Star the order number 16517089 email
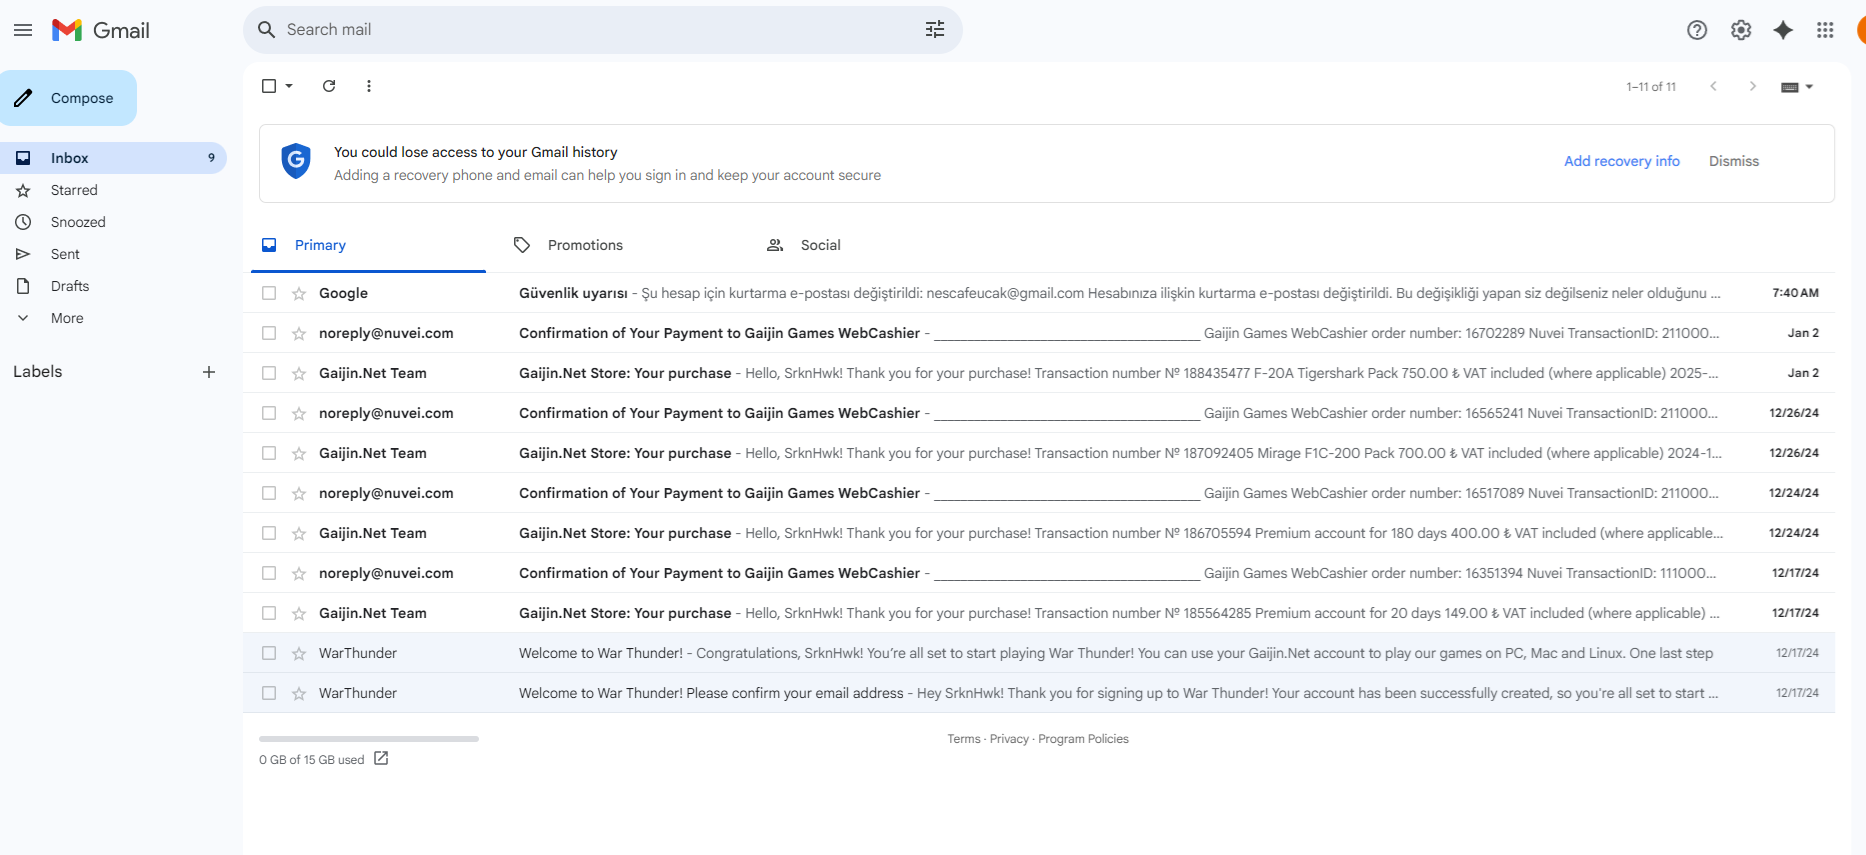Viewport: 1866px width, 855px height. pos(299,493)
